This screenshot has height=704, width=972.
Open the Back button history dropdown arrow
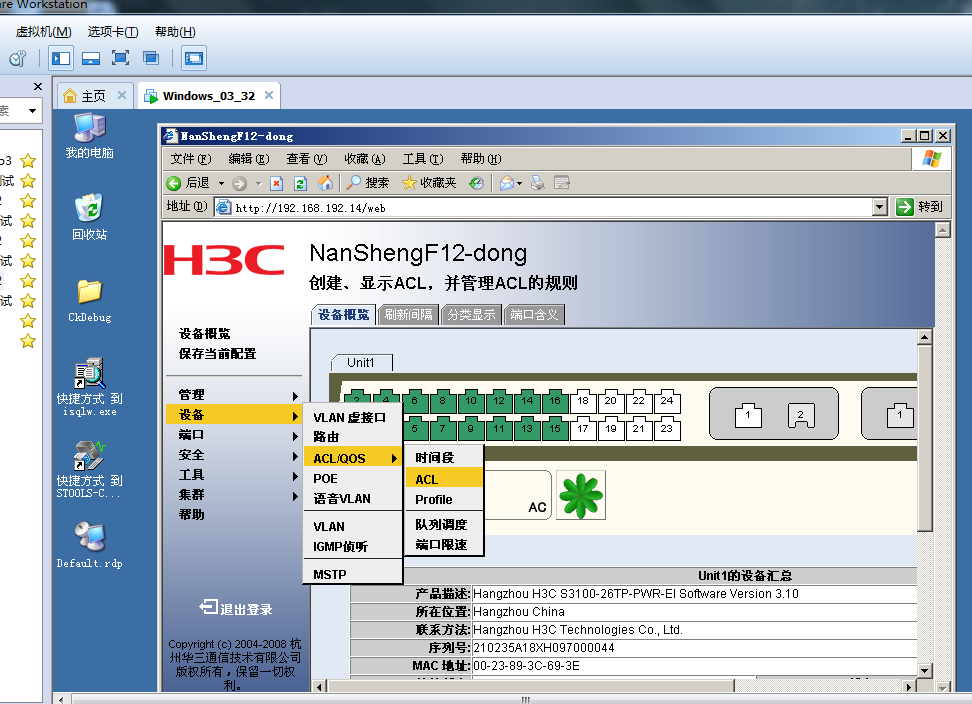tap(221, 183)
